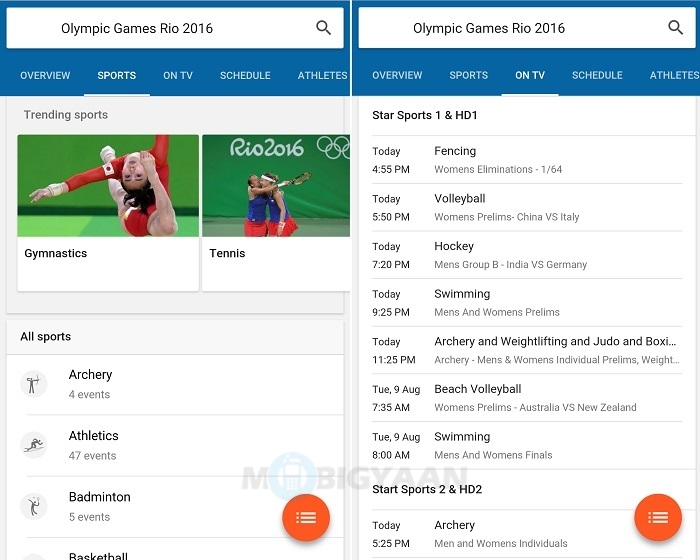The height and width of the screenshot is (560, 700).
Task: Select Archery 5:25 PM listing under HD2
Action: coord(527,534)
